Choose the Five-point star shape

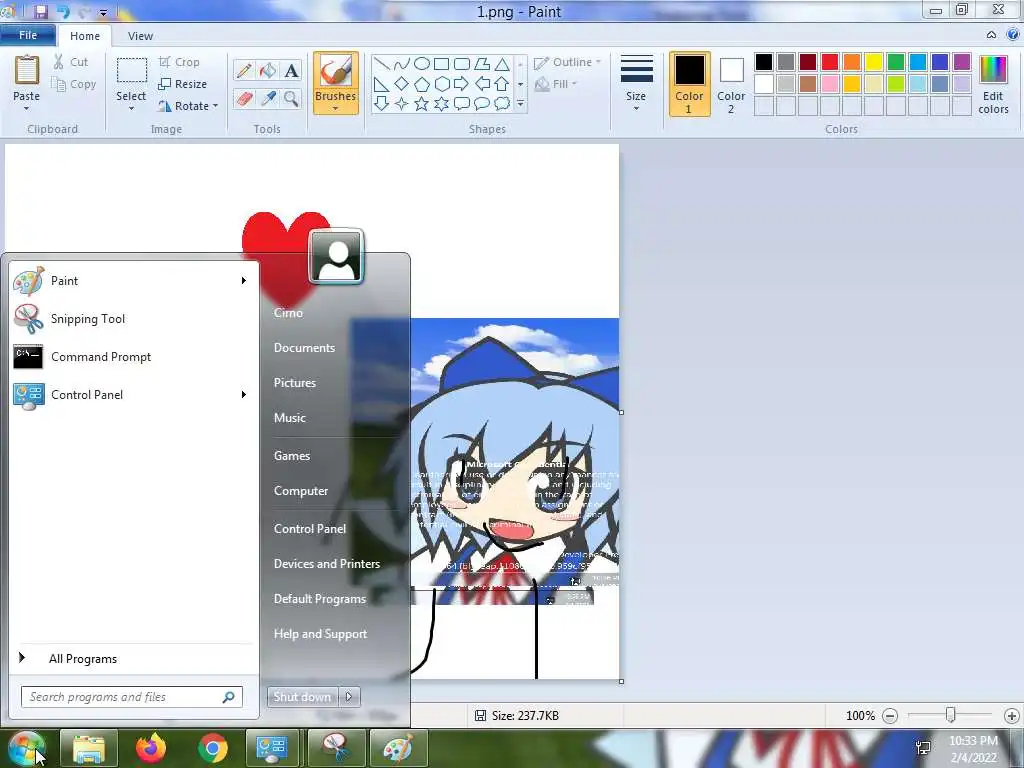click(x=422, y=103)
